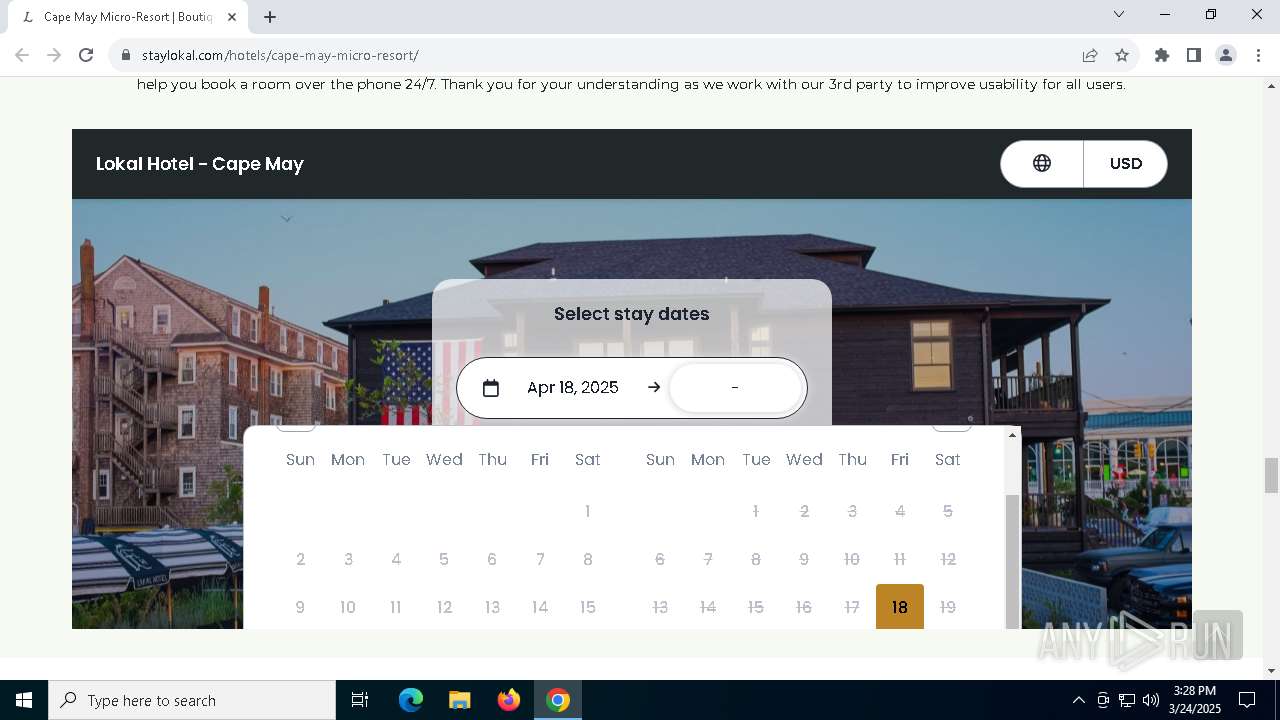Open the notification center icon
This screenshot has height=720, width=1280.
pyautogui.click(x=1247, y=700)
